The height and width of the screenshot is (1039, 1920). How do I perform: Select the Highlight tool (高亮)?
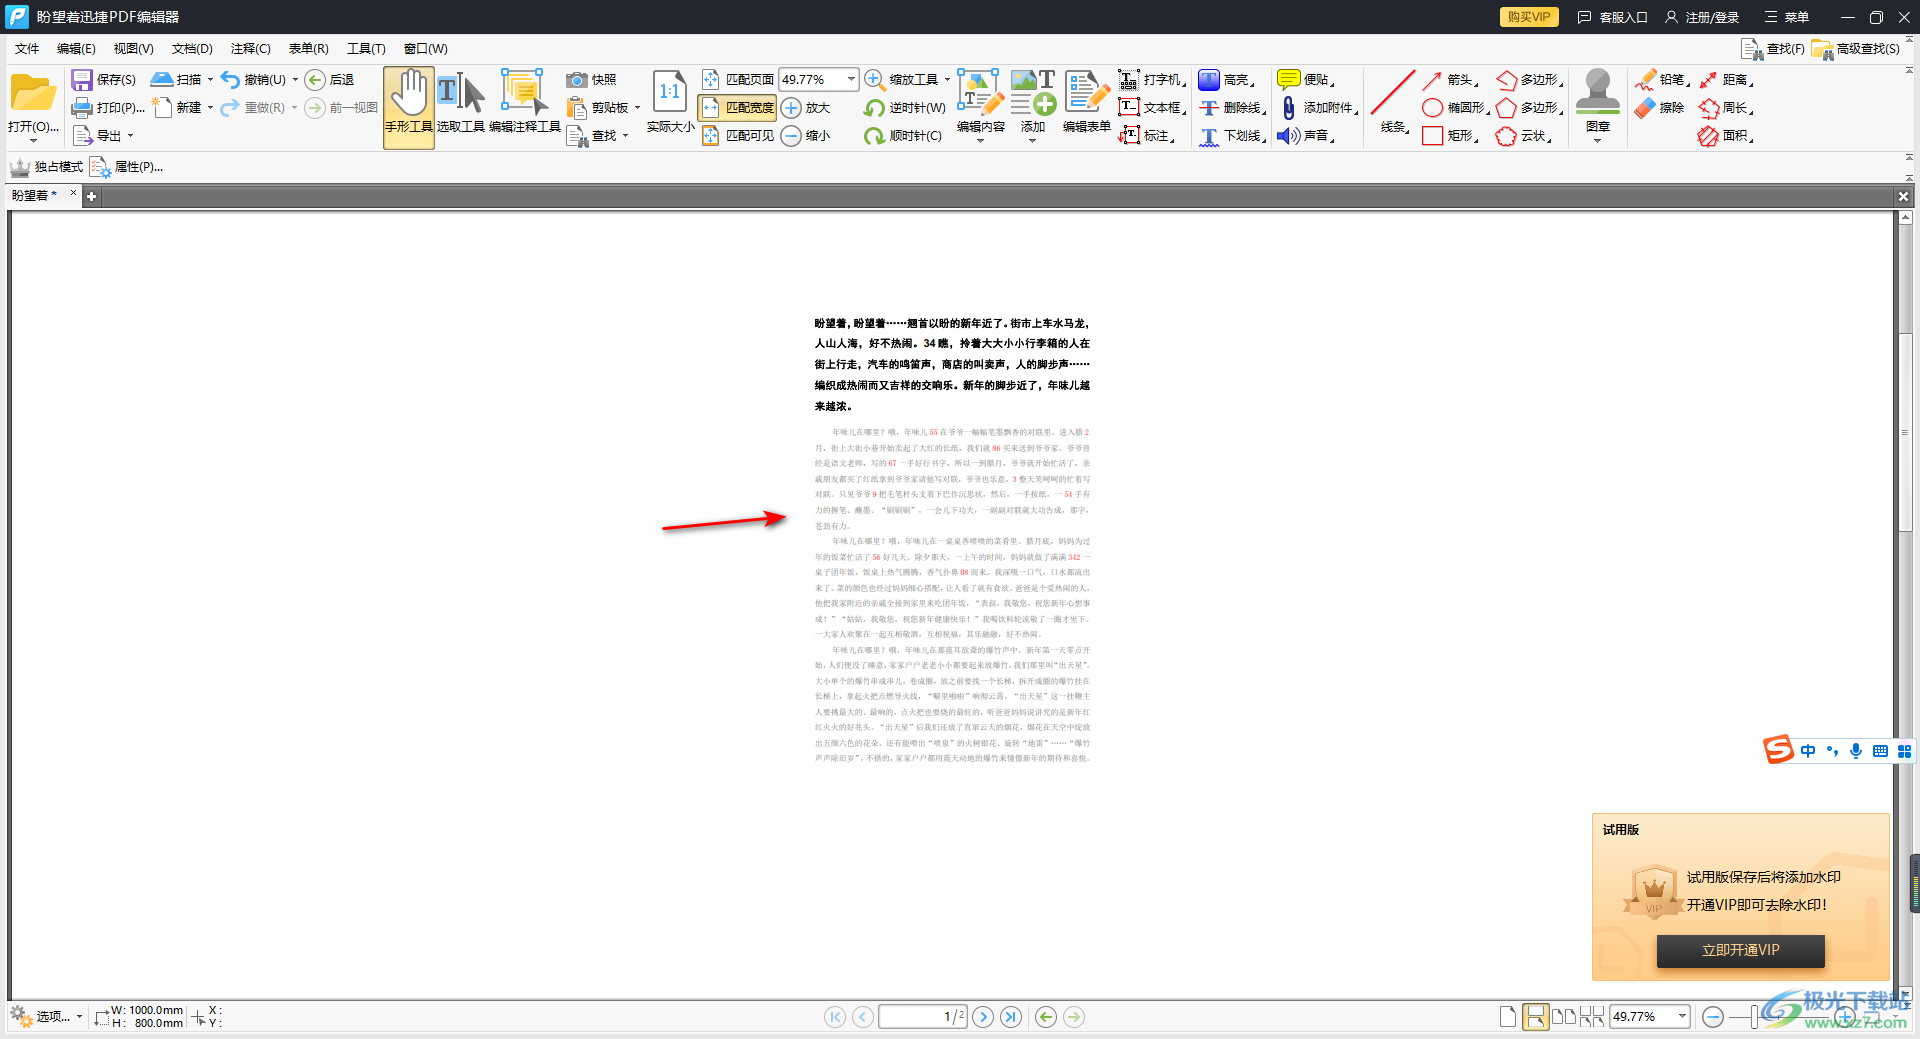click(1227, 79)
